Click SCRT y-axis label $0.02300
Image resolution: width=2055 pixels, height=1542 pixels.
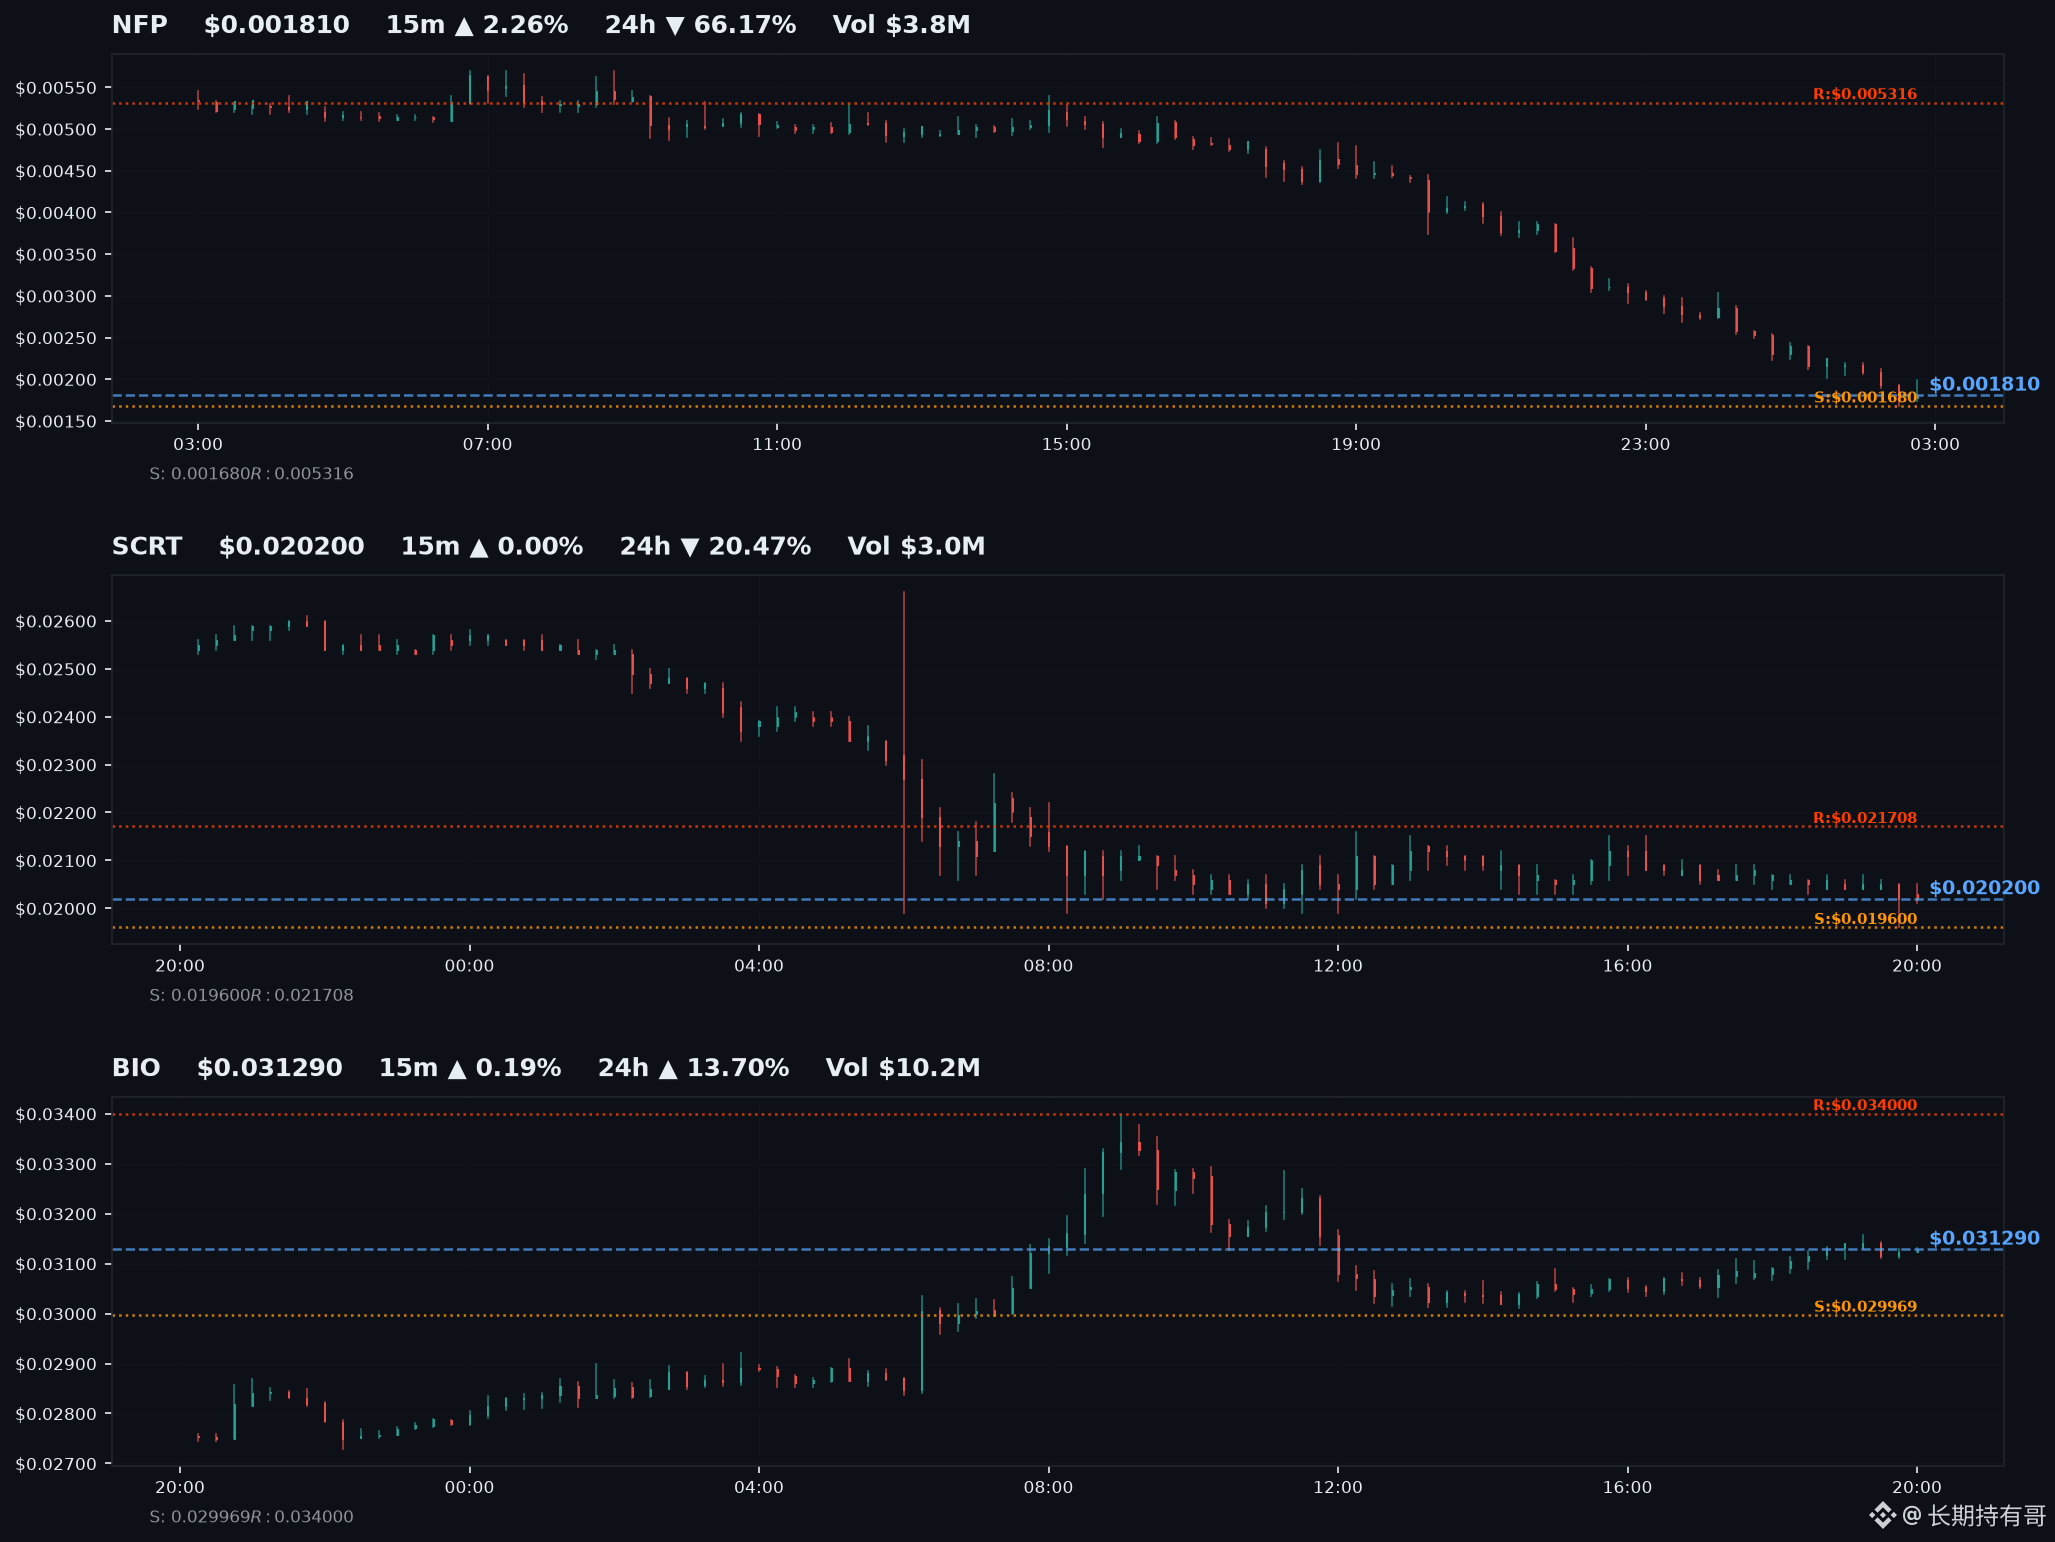(56, 766)
